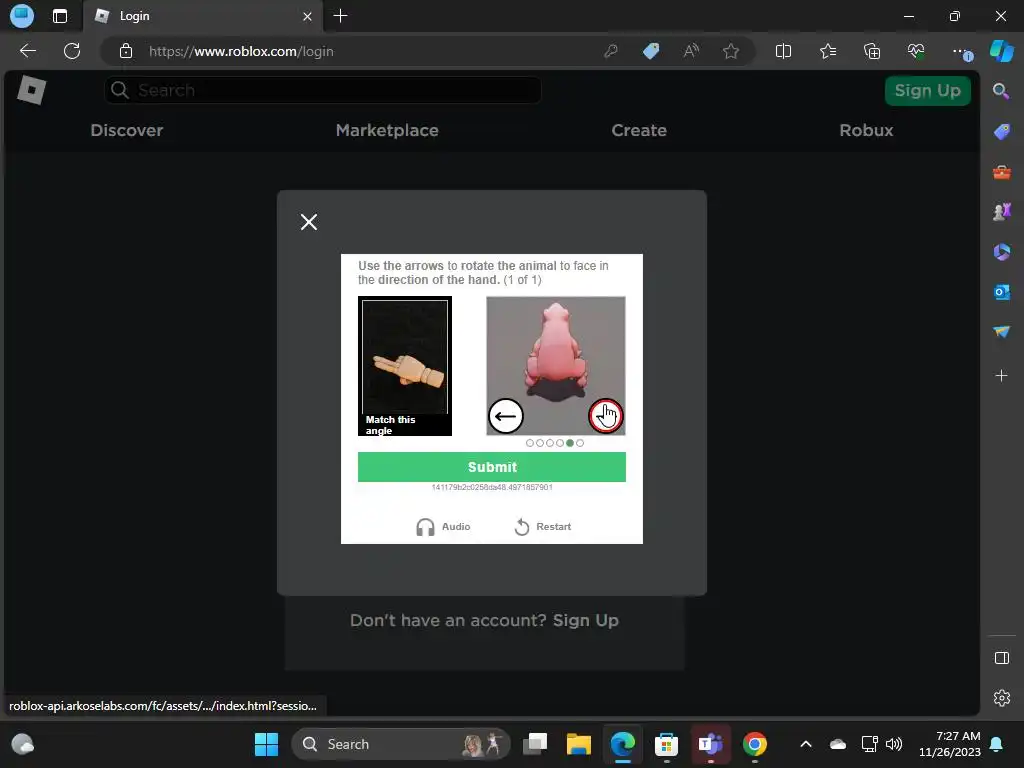Open sidebar Outlook icon
This screenshot has width=1024, height=768.
click(1001, 292)
